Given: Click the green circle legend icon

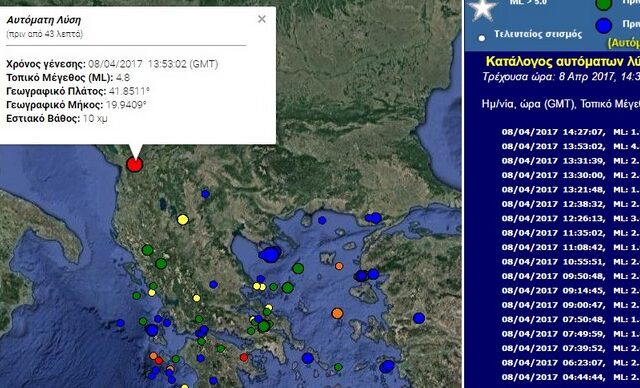Looking at the screenshot, I should [604, 4].
